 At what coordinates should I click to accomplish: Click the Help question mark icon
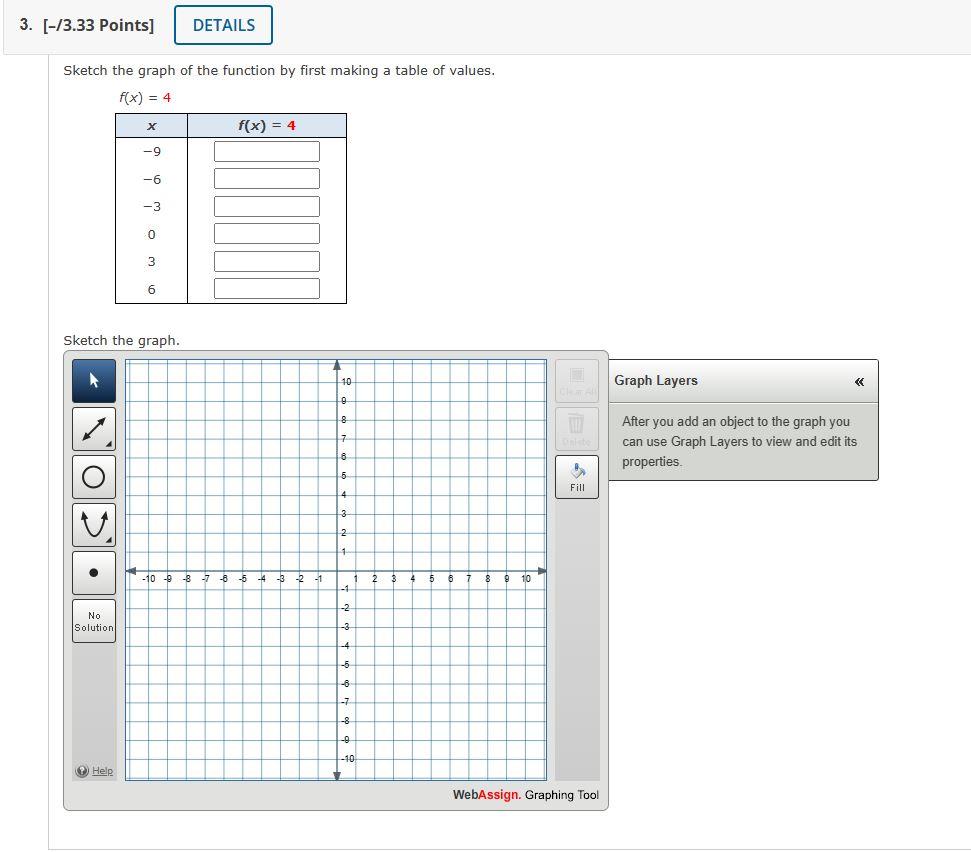coord(81,770)
